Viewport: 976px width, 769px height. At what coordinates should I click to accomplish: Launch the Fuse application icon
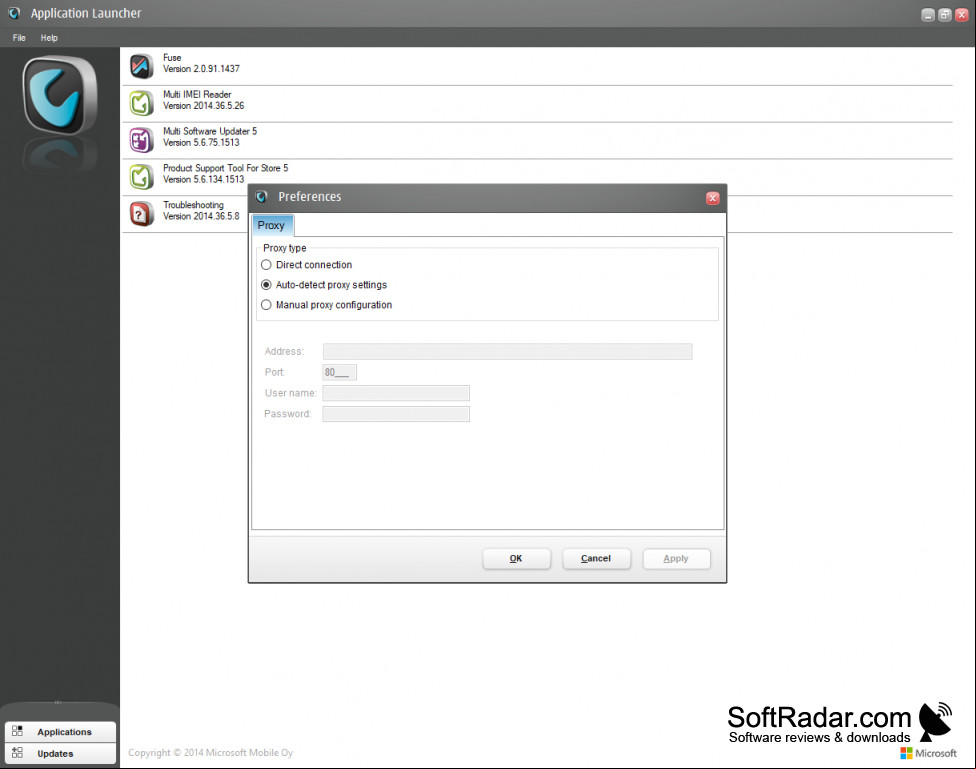pos(141,67)
